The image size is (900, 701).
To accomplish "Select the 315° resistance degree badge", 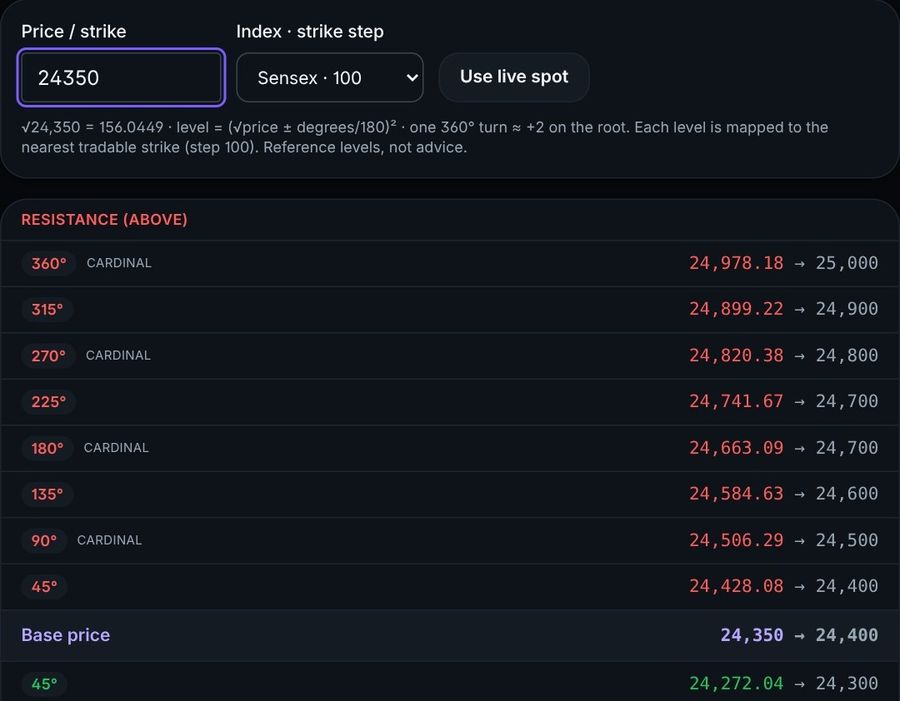I will click(x=47, y=309).
